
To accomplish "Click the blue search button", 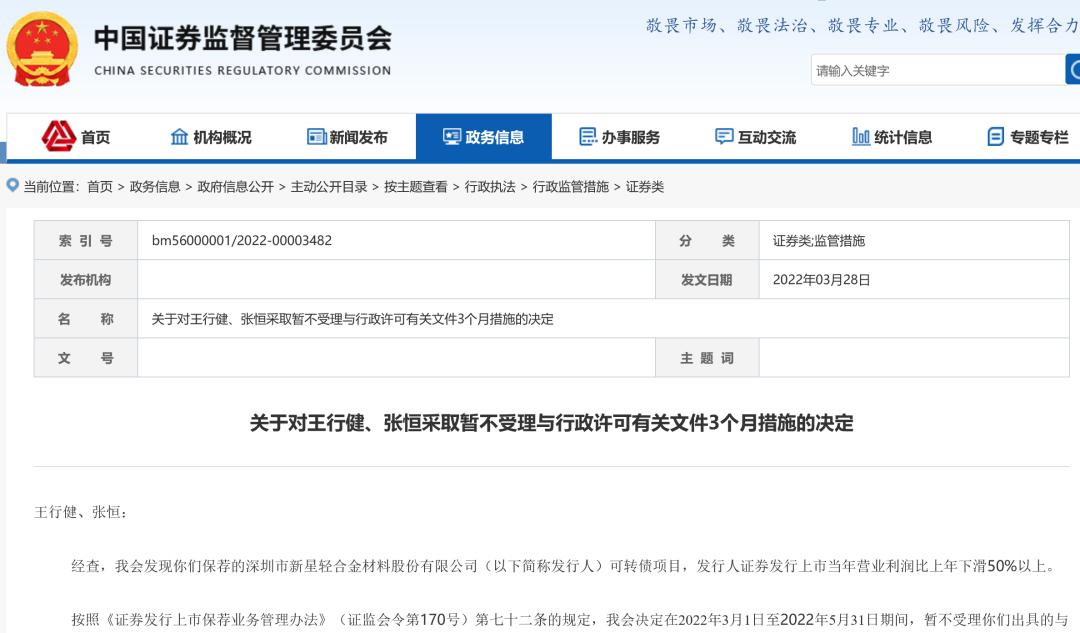I will click(1072, 70).
